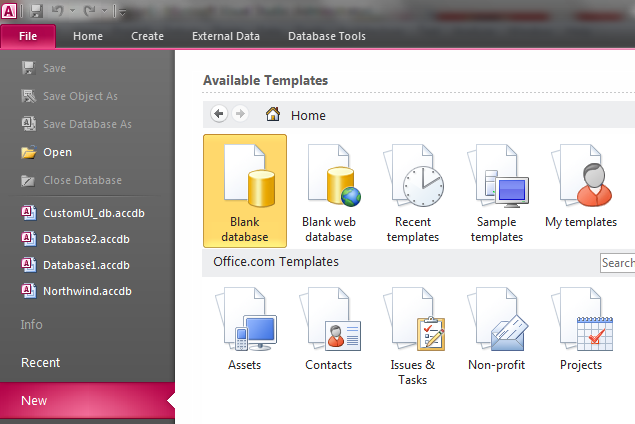Image resolution: width=635 pixels, height=424 pixels.
Task: Switch to the Home ribbon tab
Action: 88,36
